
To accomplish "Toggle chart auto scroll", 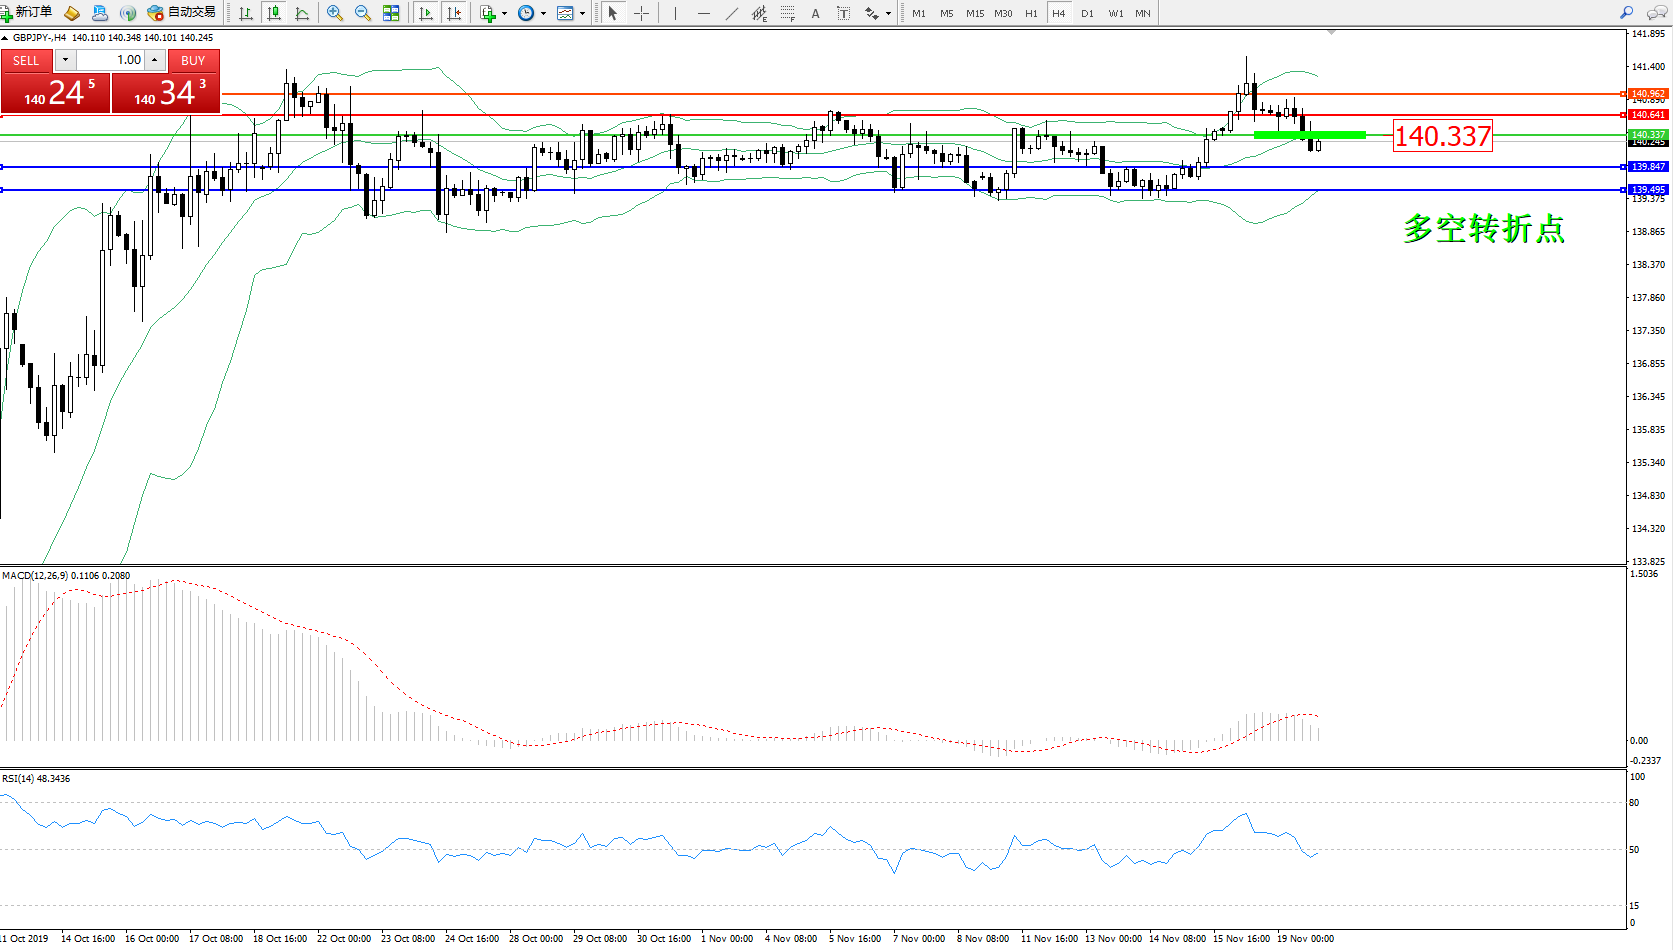I will (426, 13).
